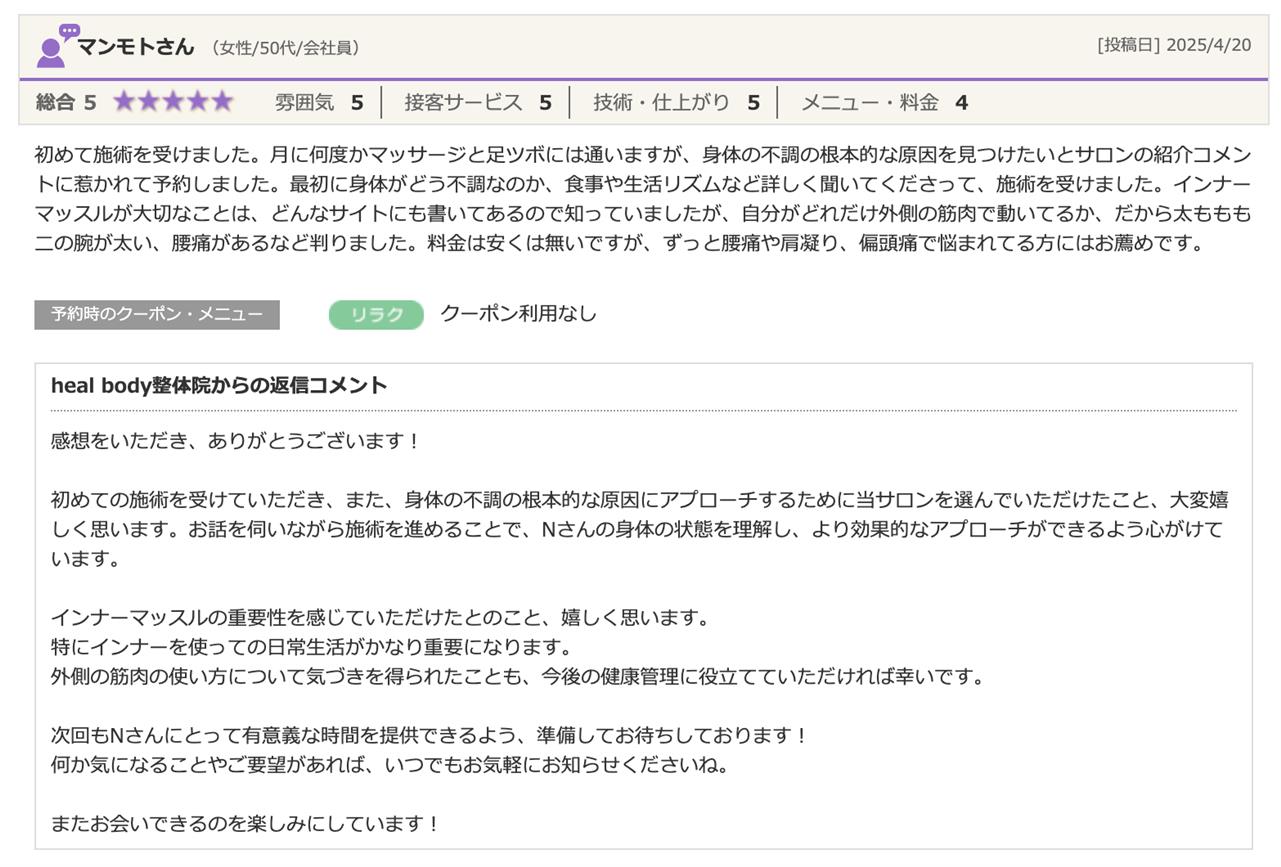Click the review text starting 初めて施術を受けました
This screenshot has height=867, width=1281.
point(640,199)
